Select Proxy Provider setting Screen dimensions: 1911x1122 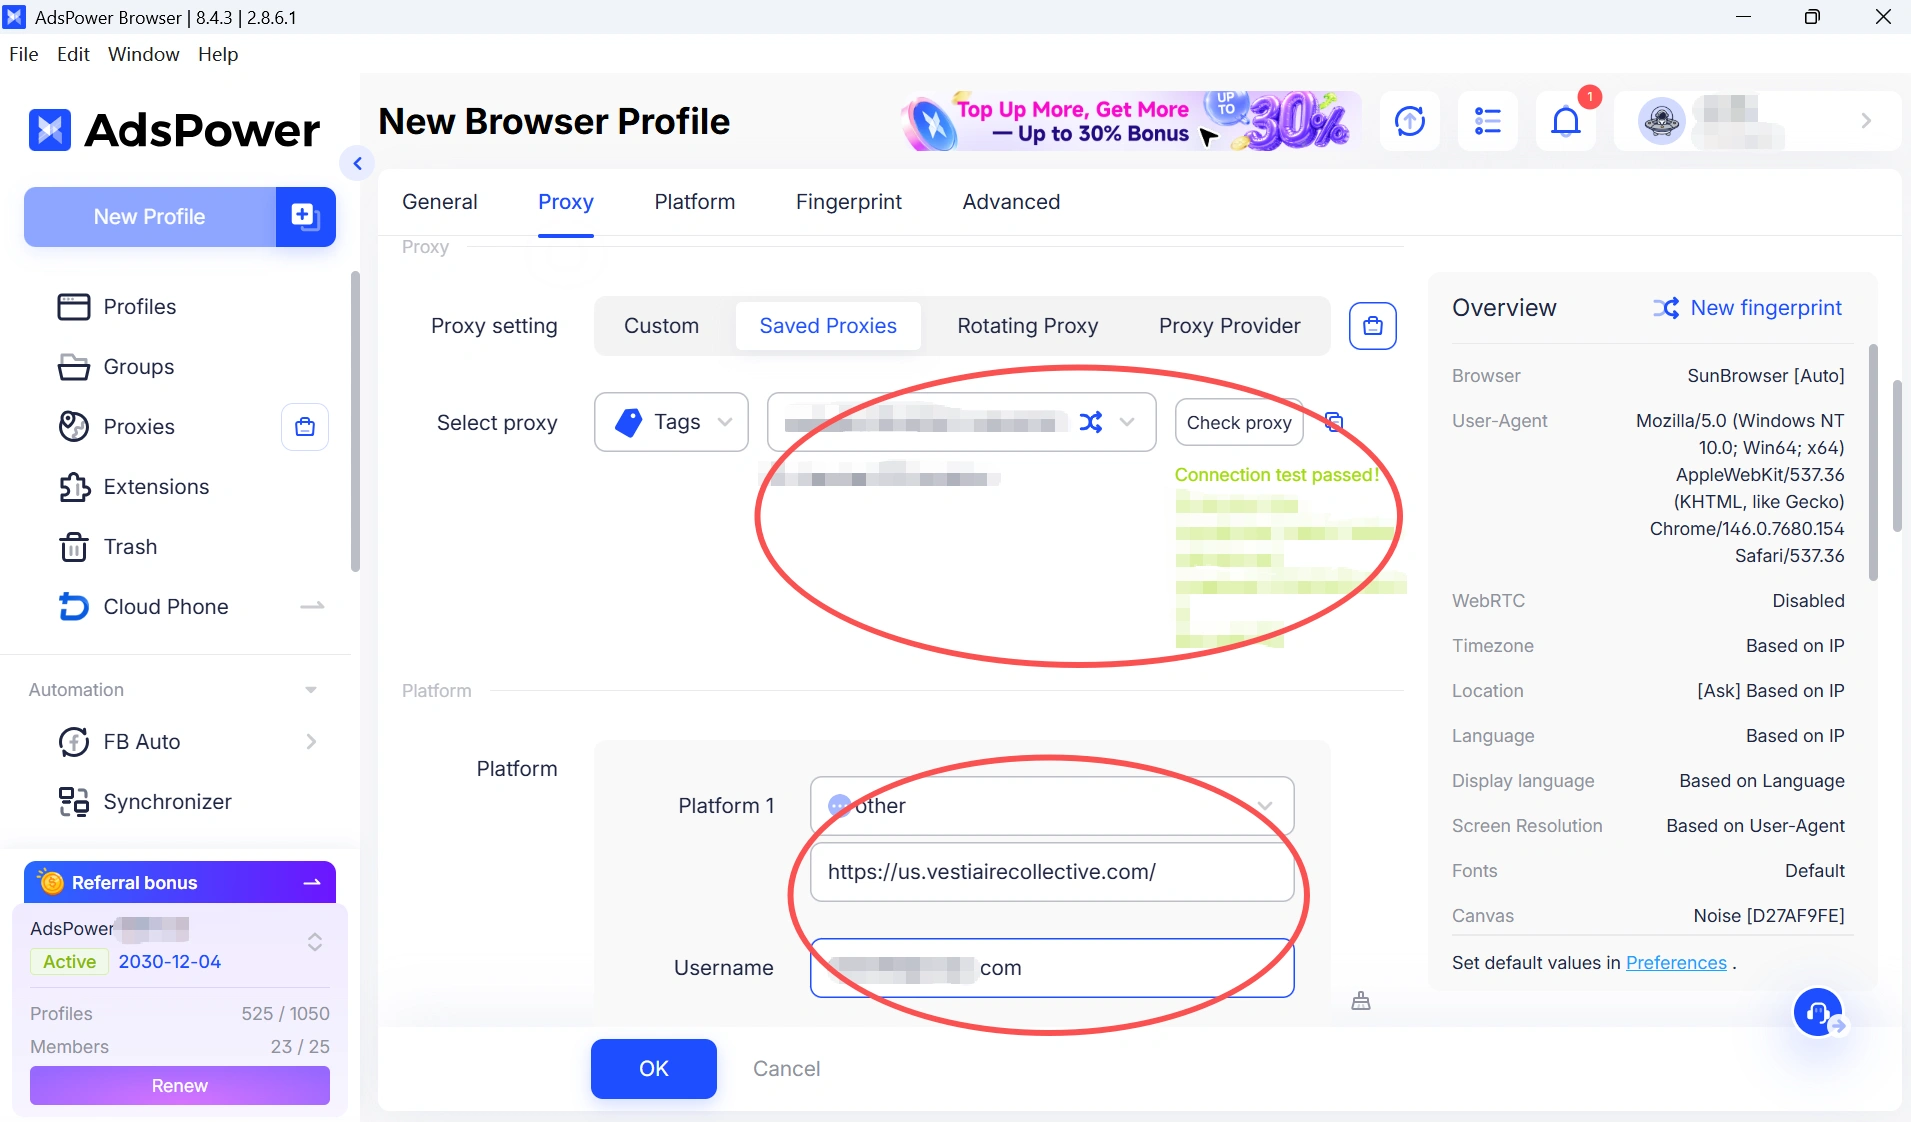(x=1230, y=326)
